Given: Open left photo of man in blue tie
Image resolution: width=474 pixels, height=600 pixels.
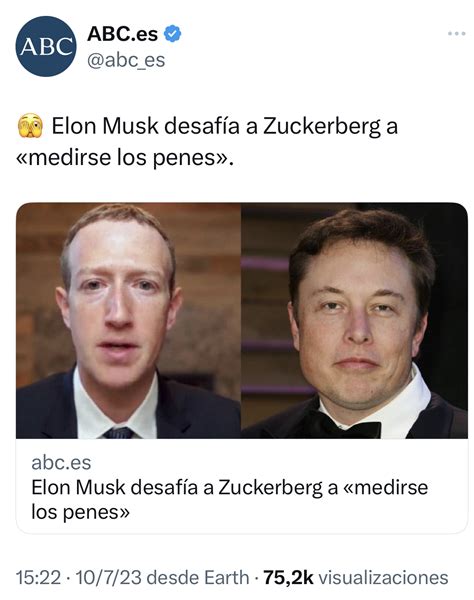Looking at the screenshot, I should (x=129, y=321).
